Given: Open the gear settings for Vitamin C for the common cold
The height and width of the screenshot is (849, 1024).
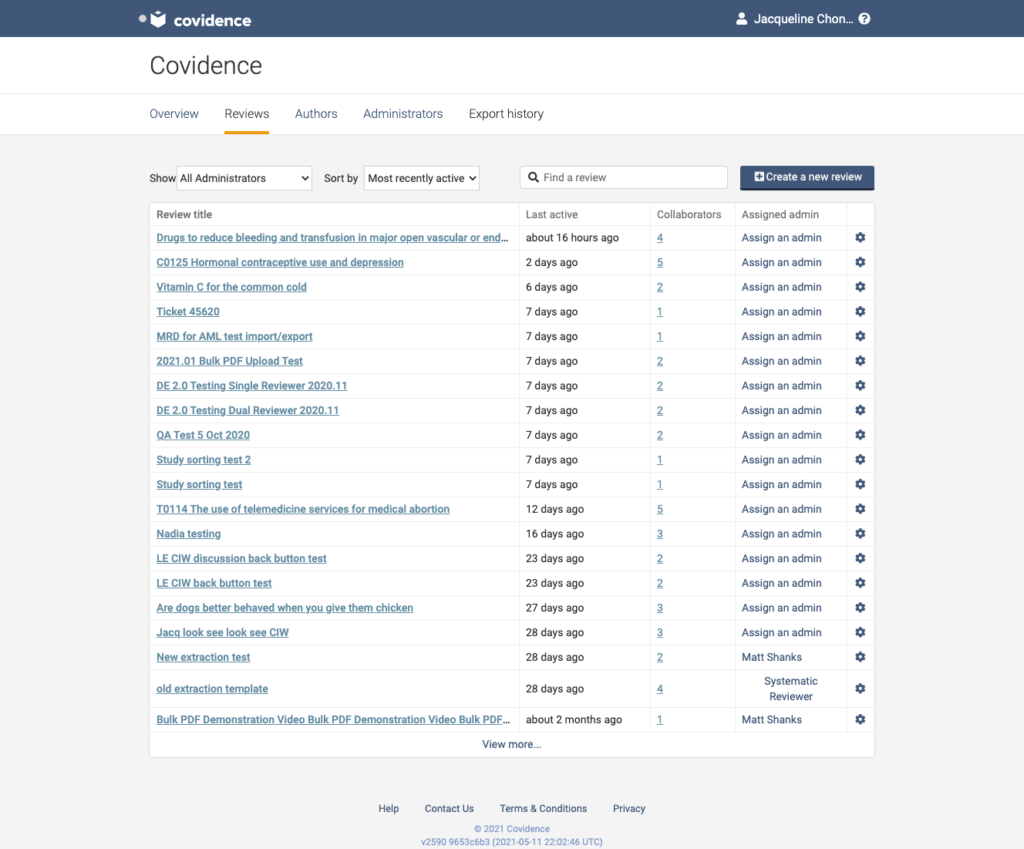Looking at the screenshot, I should 860,287.
